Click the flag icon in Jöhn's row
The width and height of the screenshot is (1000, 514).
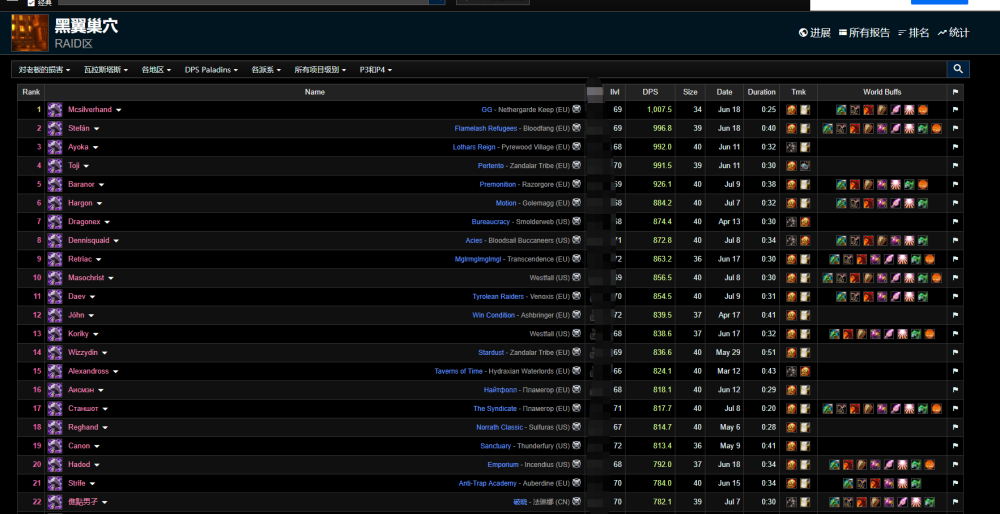[x=955, y=315]
